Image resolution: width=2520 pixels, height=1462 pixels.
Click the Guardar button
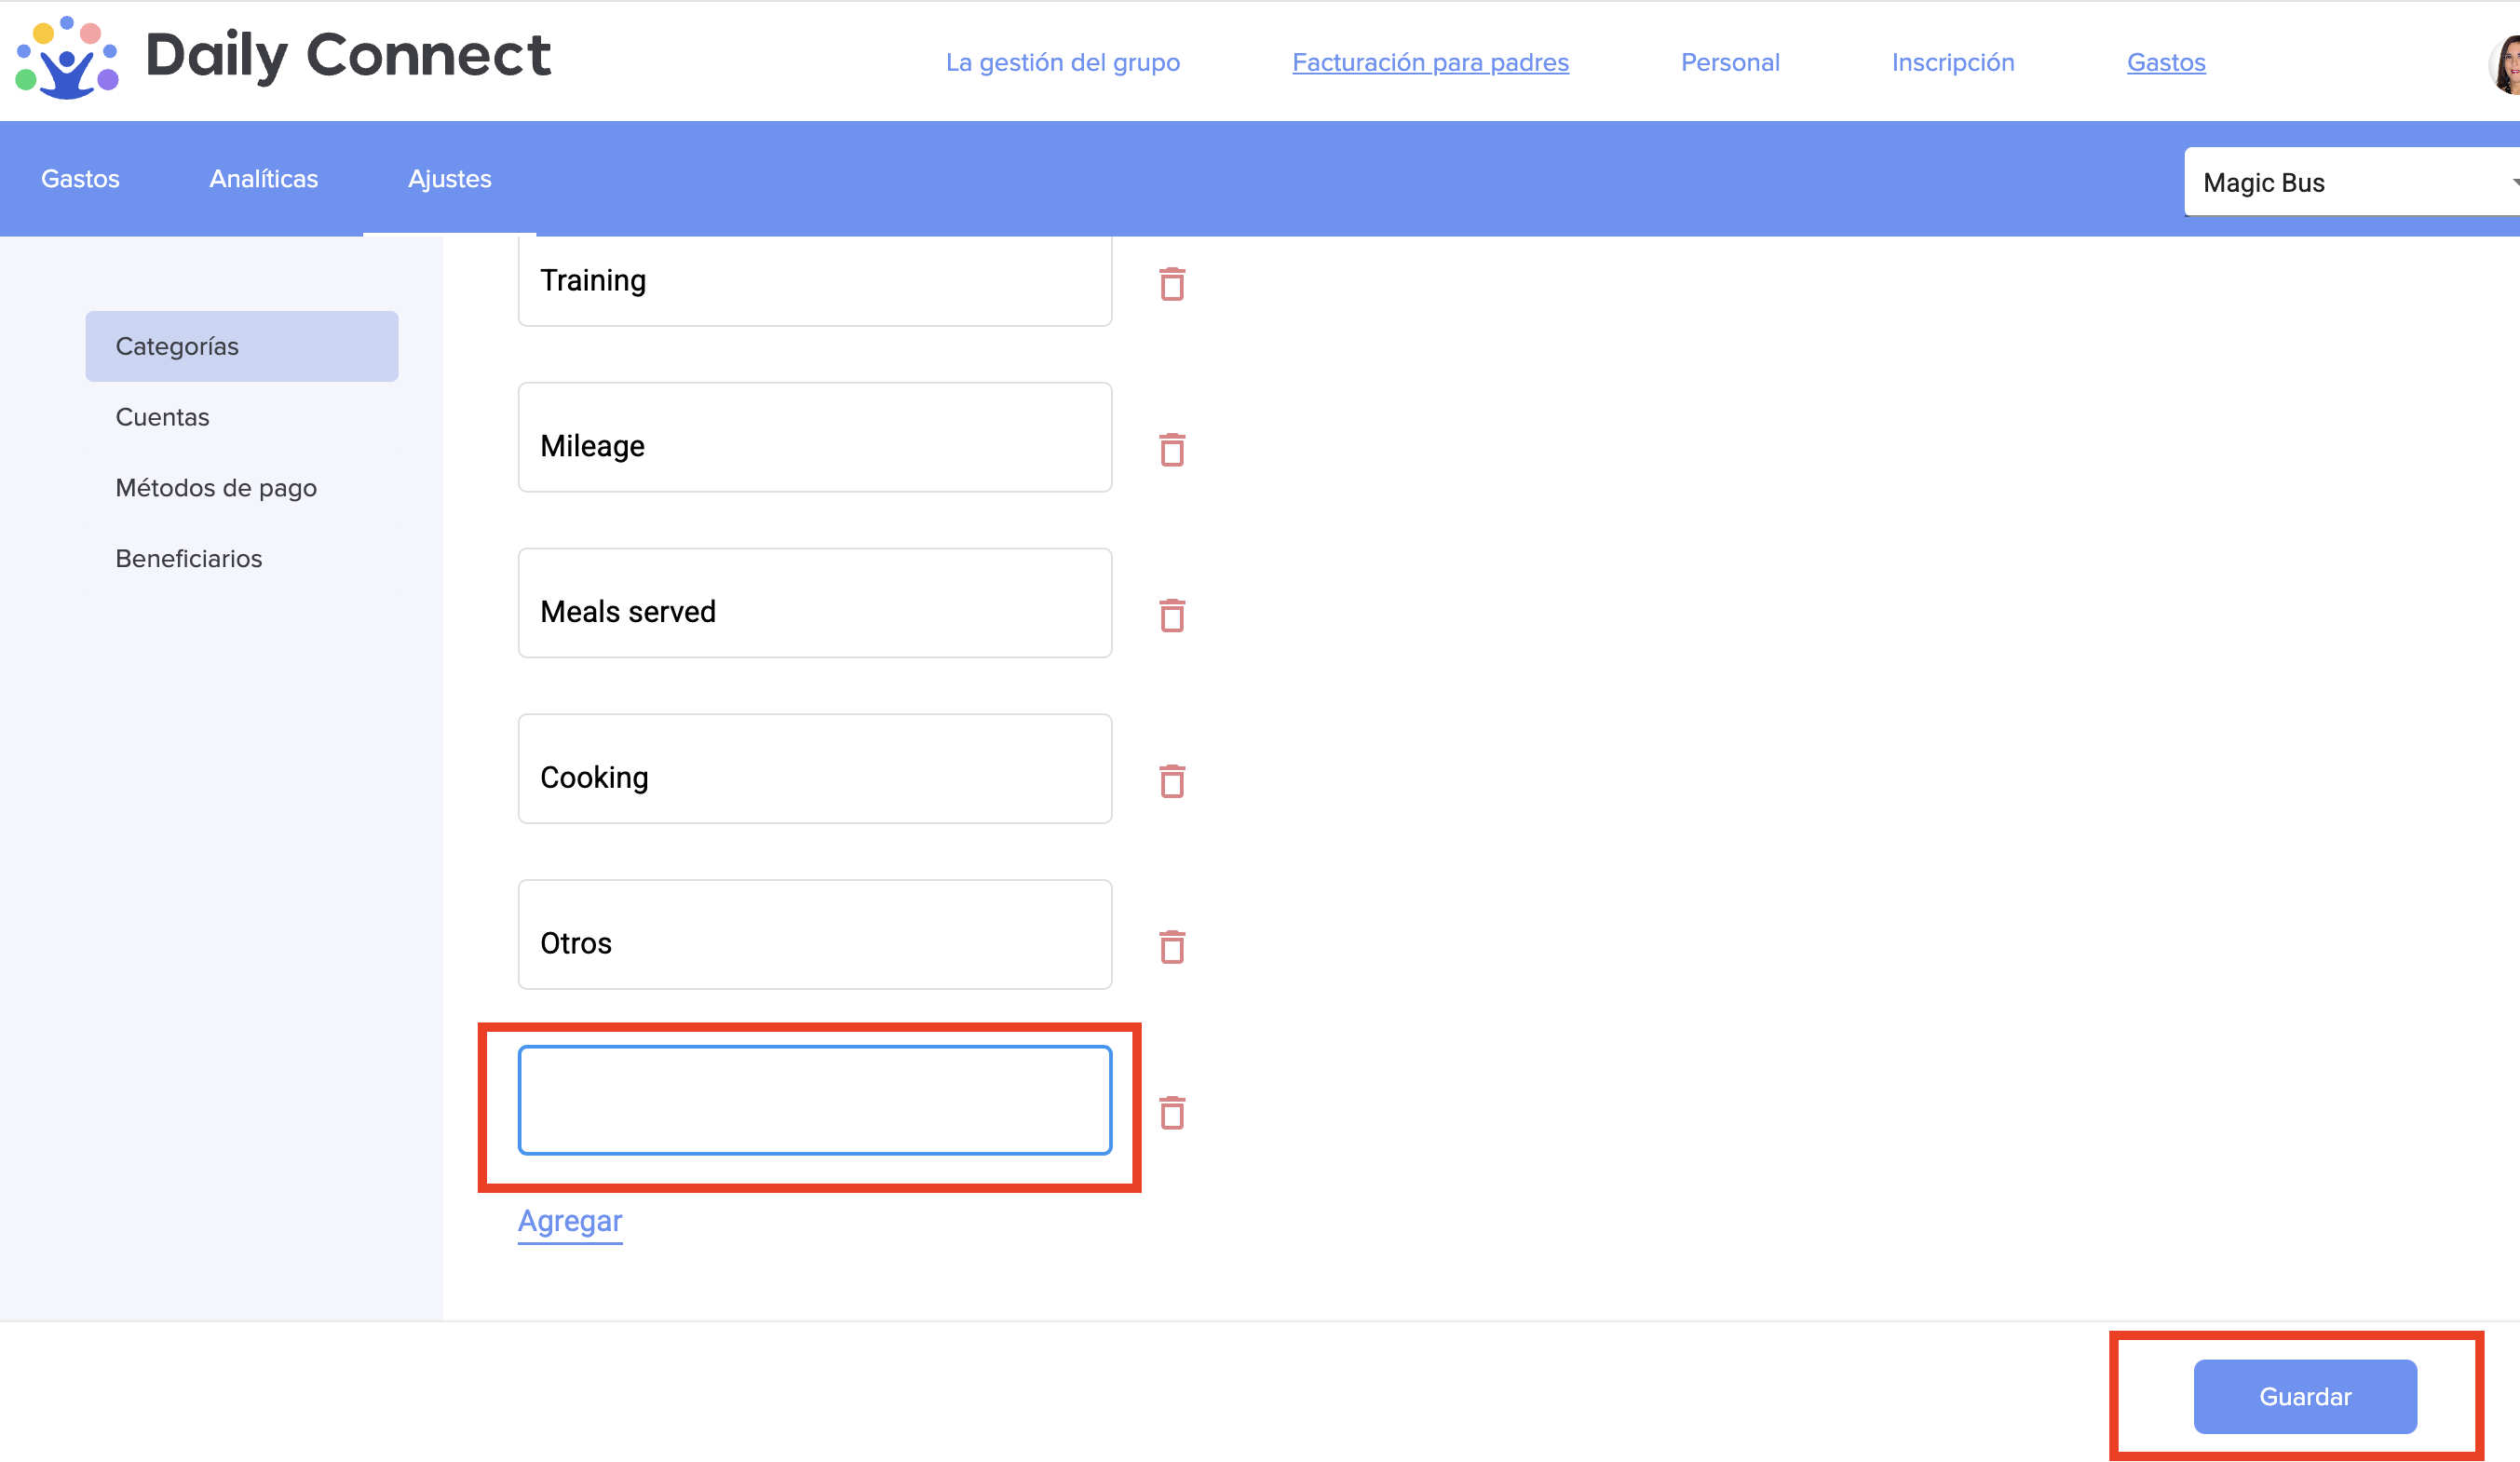2304,1396
